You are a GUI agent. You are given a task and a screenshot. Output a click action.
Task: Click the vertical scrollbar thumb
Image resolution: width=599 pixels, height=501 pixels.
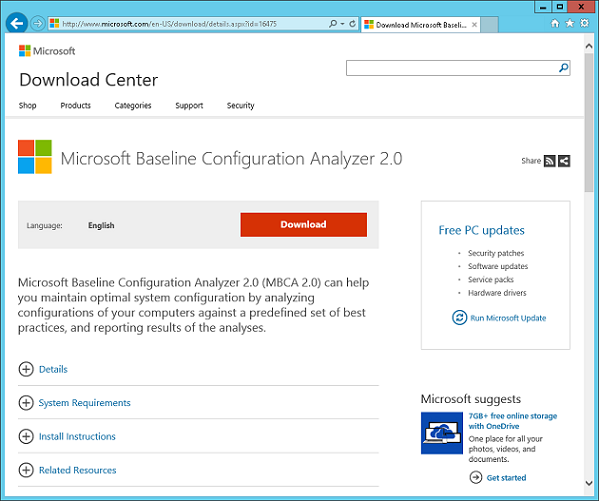coord(589,122)
